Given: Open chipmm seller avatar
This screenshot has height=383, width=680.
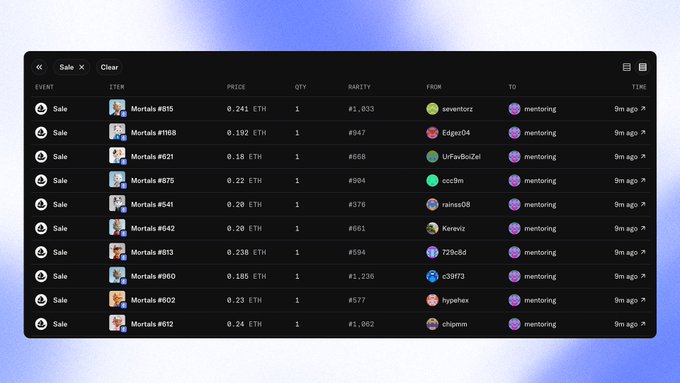Looking at the screenshot, I should (432, 324).
